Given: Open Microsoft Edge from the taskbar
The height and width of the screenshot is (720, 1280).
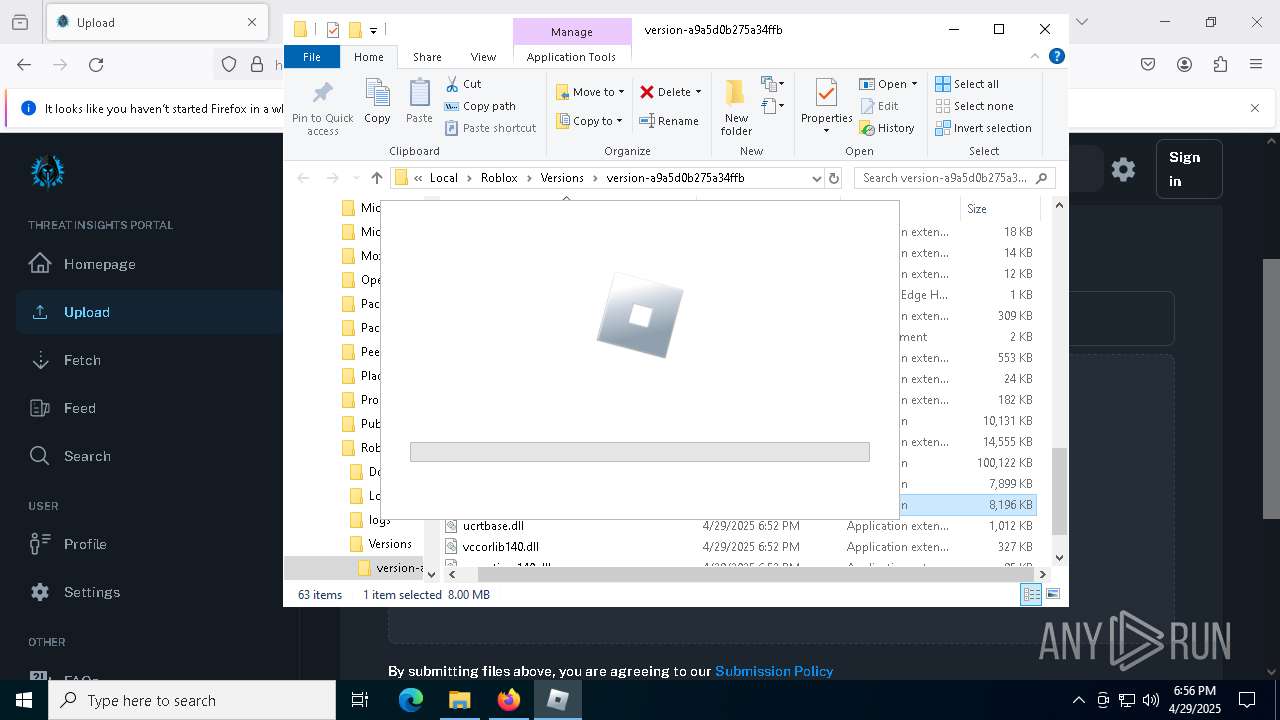Looking at the screenshot, I should tap(411, 700).
